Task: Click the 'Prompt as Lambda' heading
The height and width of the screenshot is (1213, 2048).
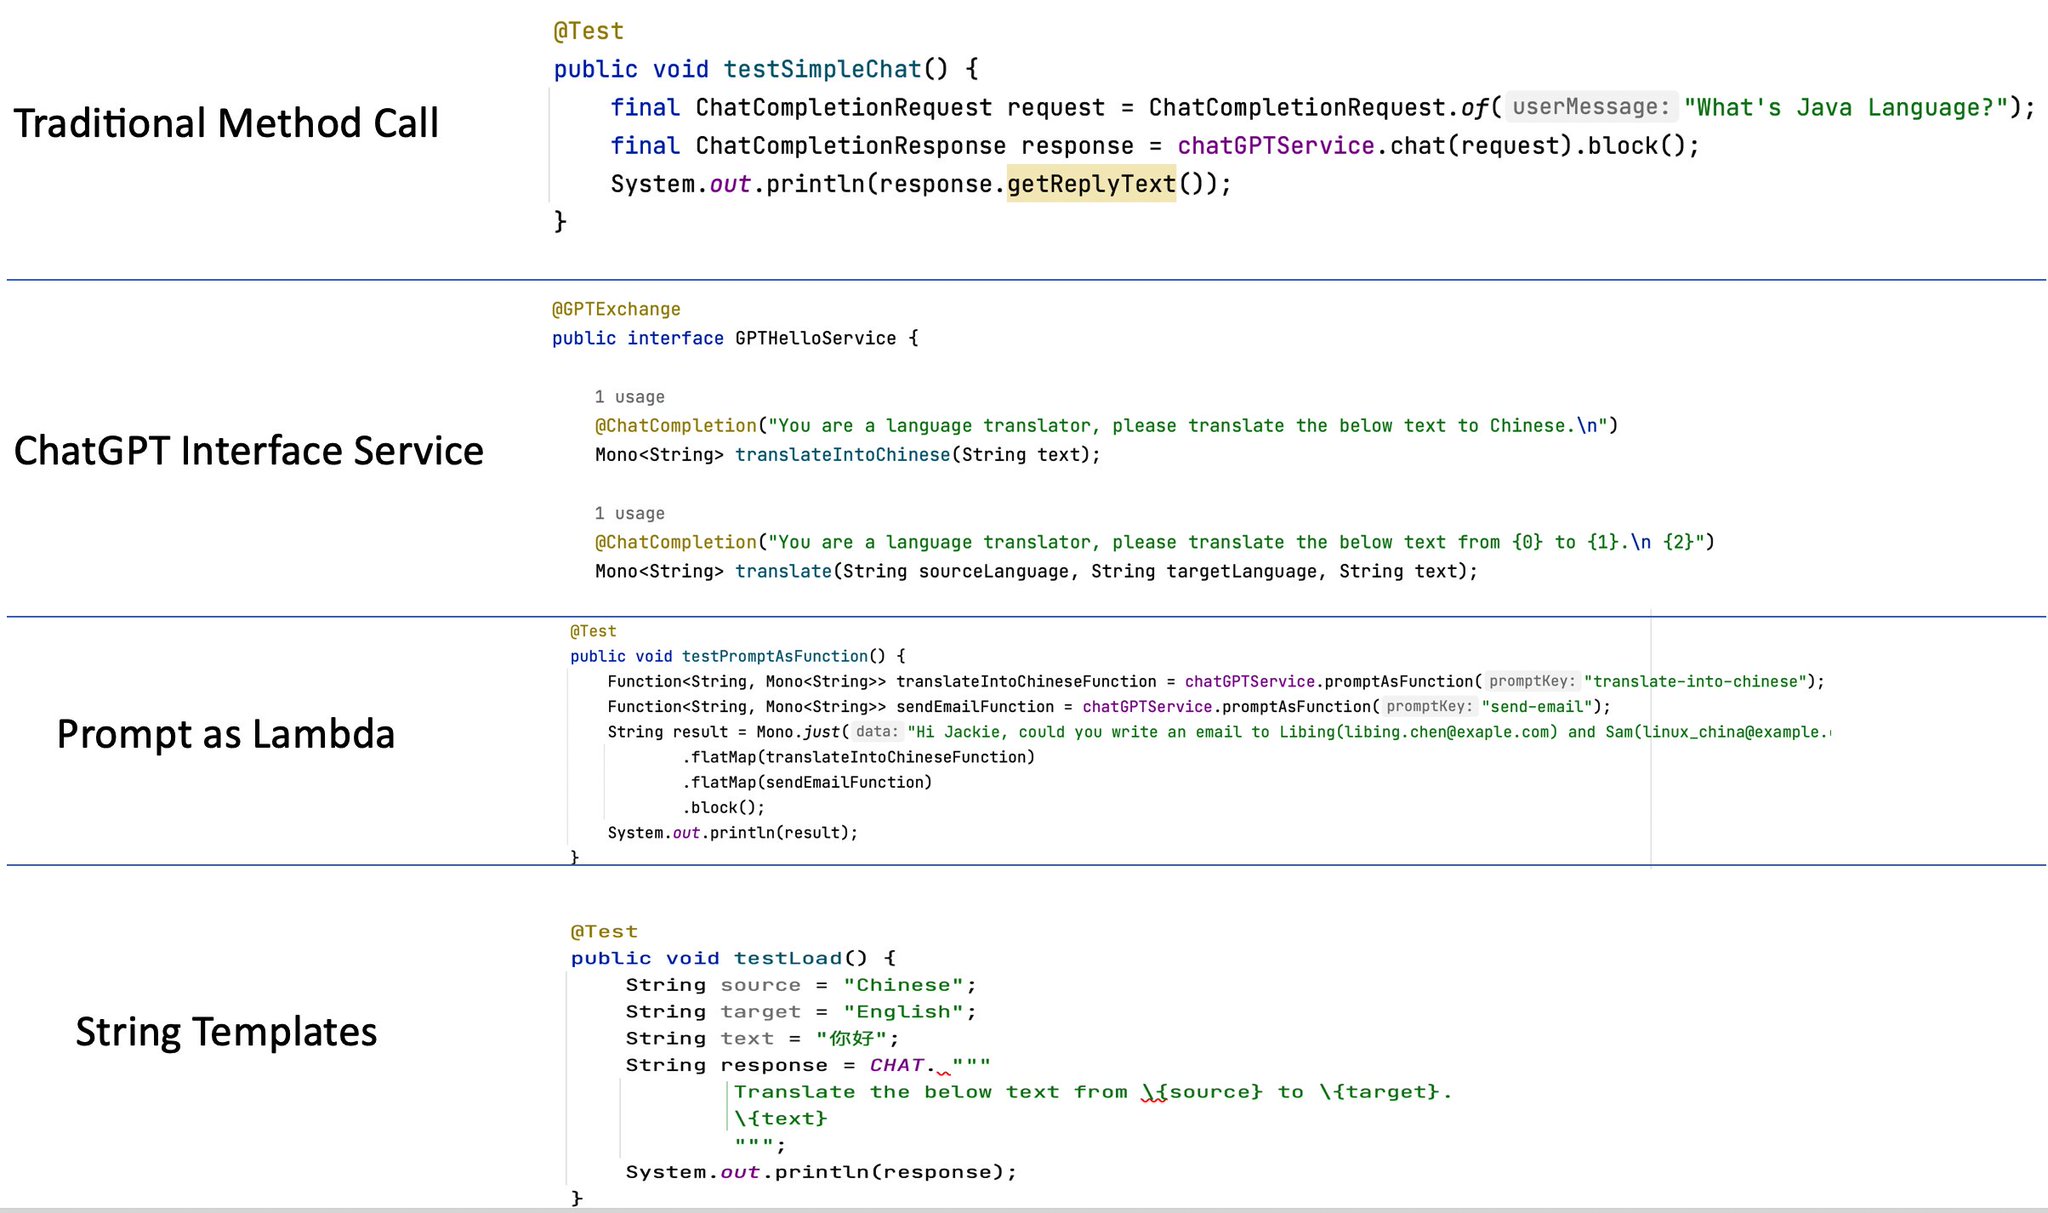Action: [x=226, y=734]
